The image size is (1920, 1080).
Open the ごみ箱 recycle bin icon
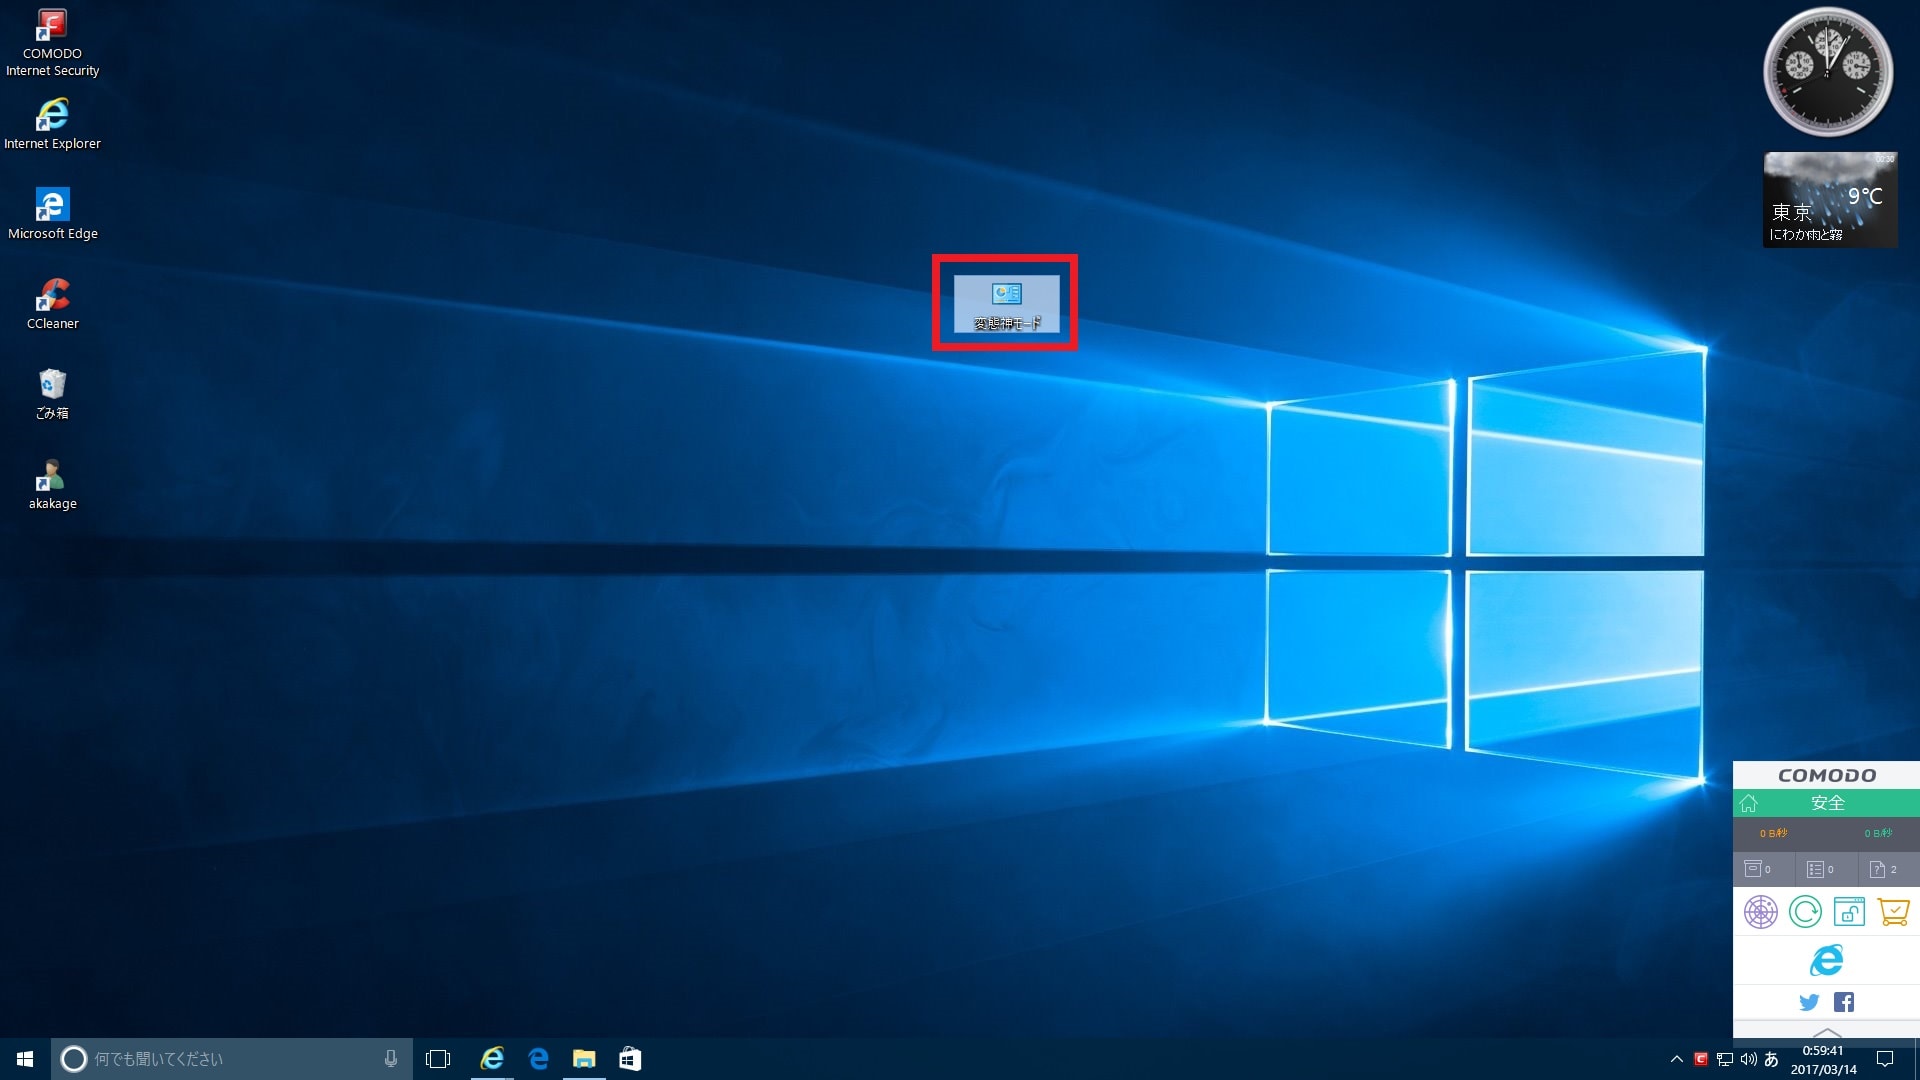tap(52, 394)
